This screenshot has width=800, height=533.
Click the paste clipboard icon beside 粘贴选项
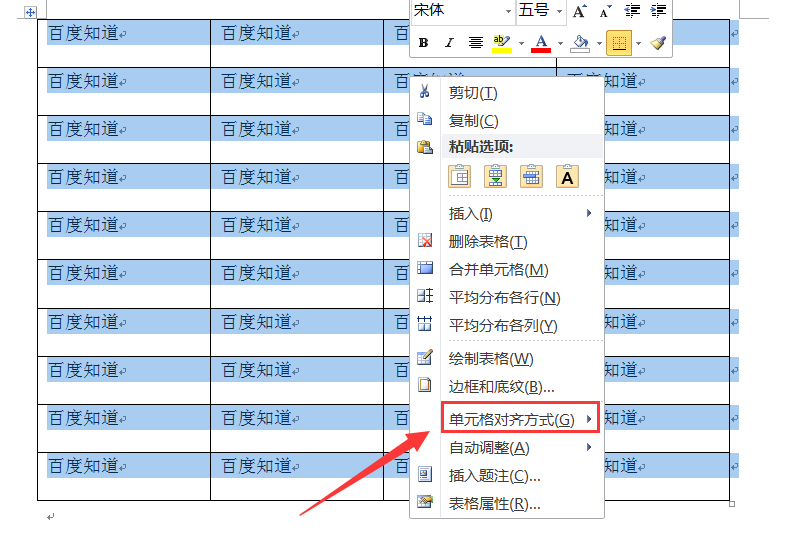pyautogui.click(x=424, y=147)
